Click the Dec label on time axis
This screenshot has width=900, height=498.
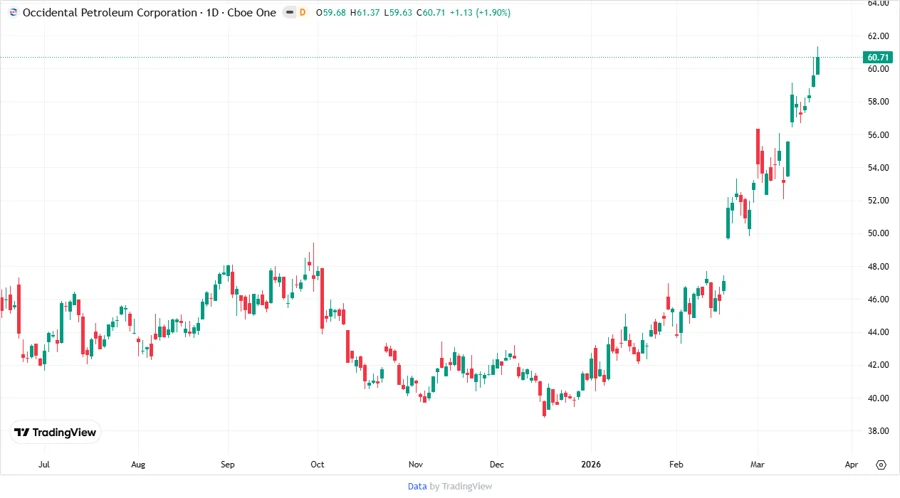click(x=496, y=465)
